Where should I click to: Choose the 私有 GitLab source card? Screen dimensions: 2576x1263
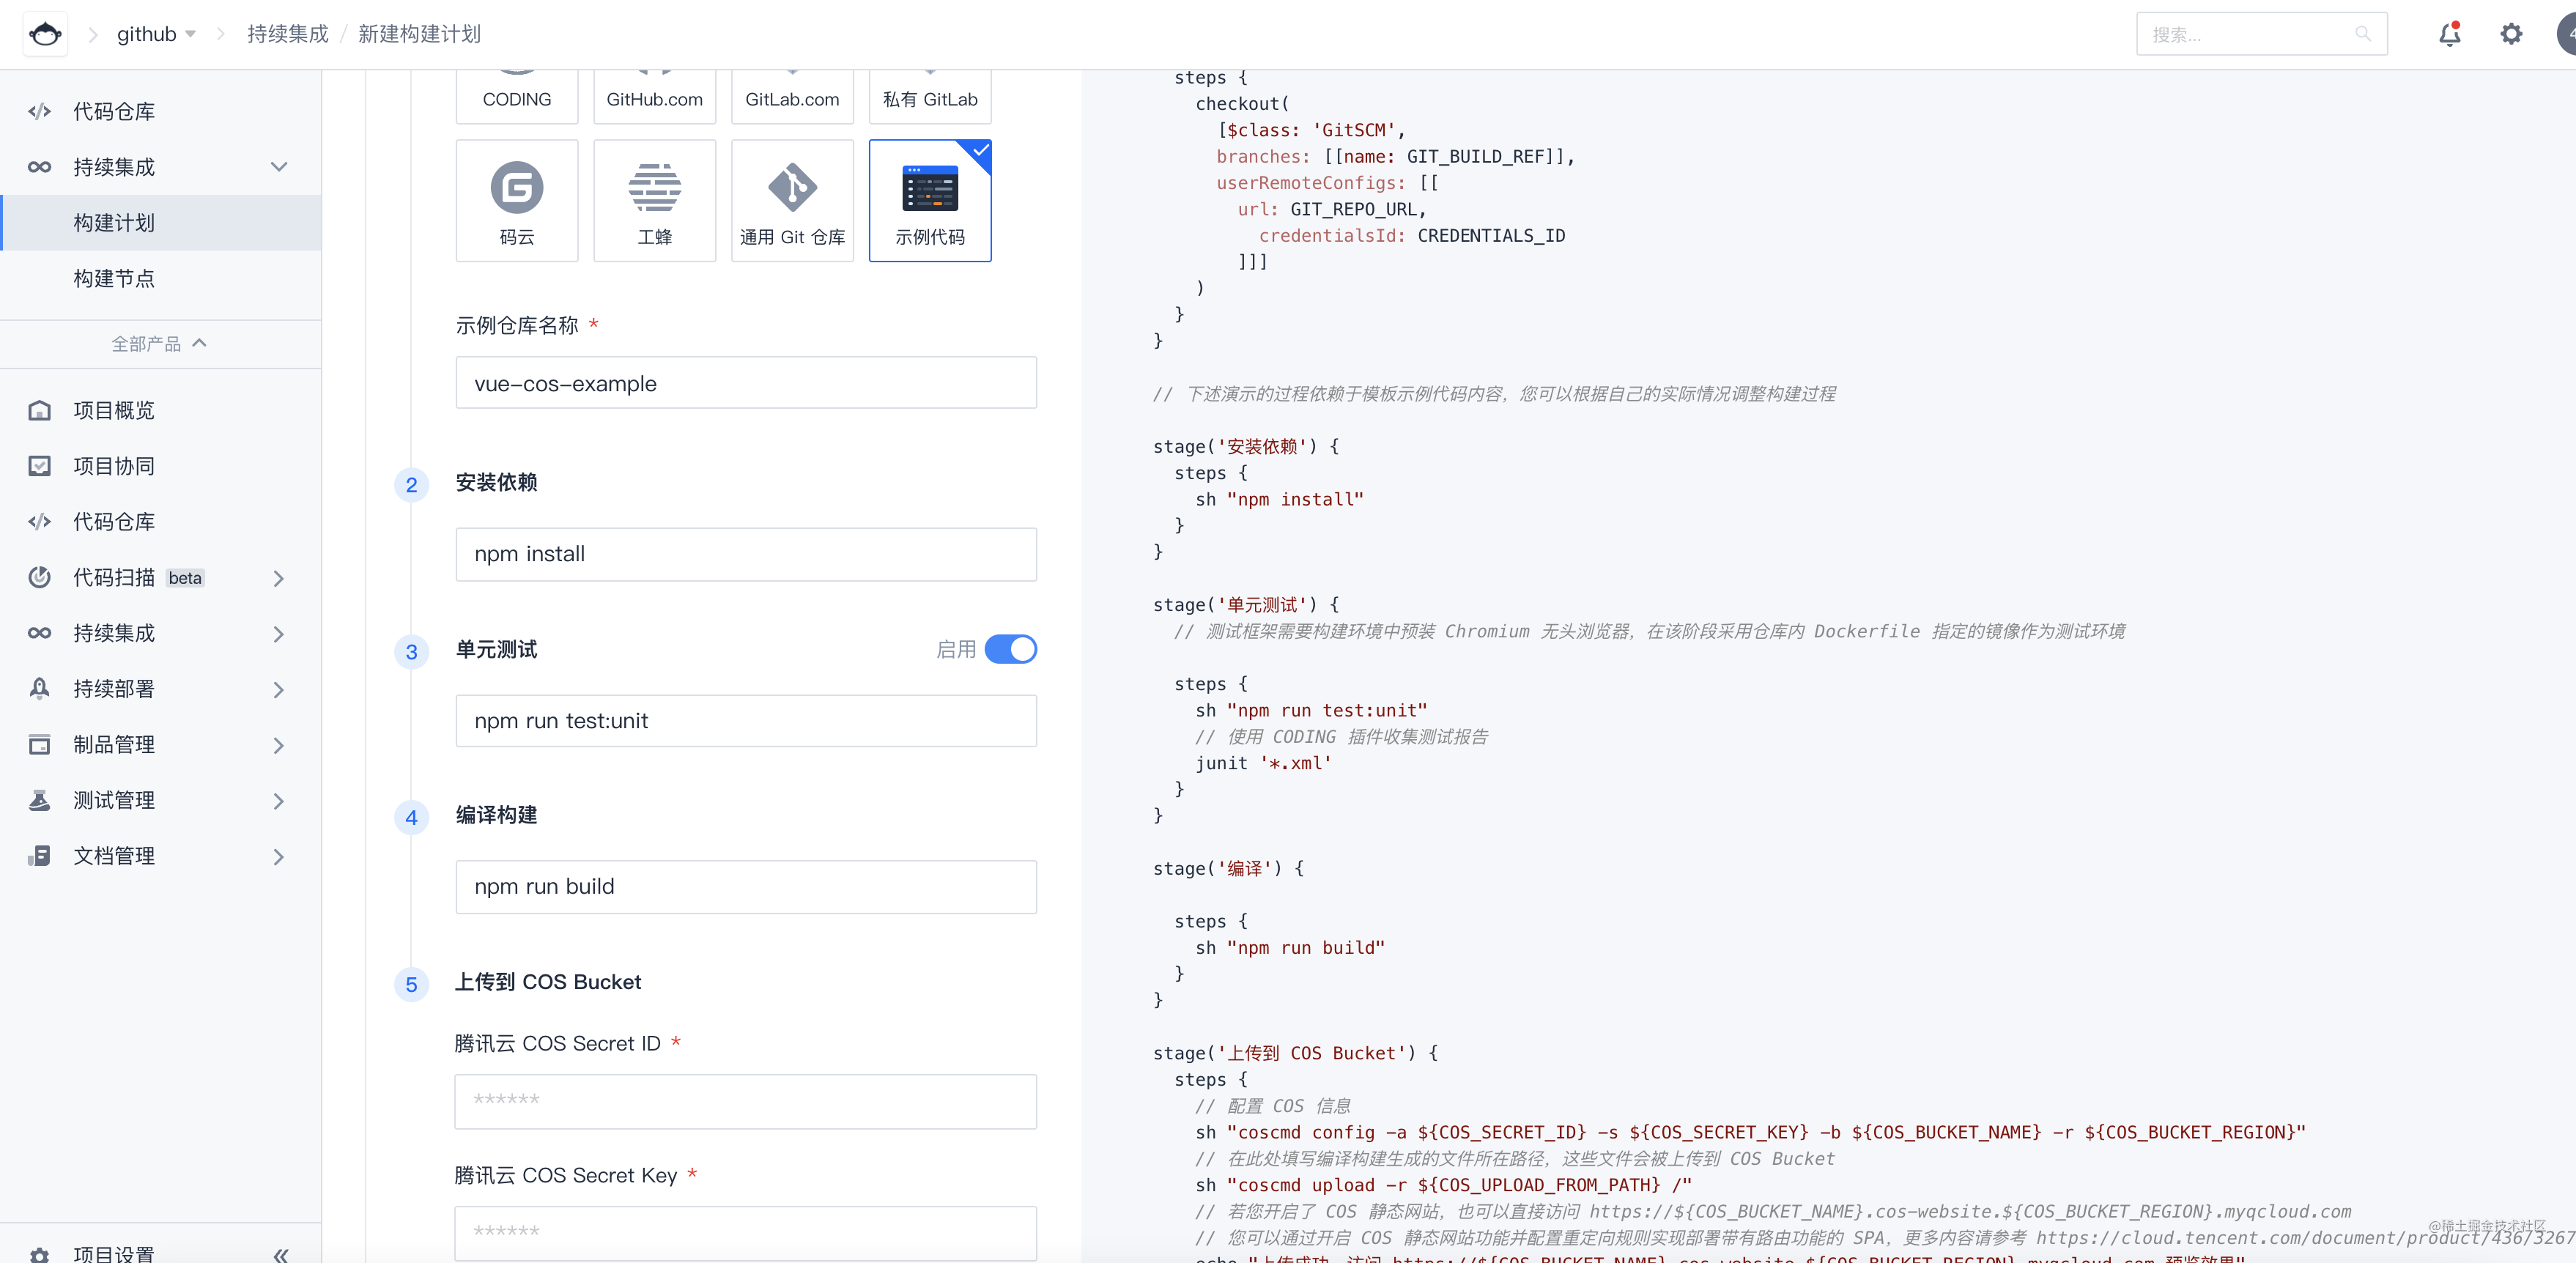point(930,97)
